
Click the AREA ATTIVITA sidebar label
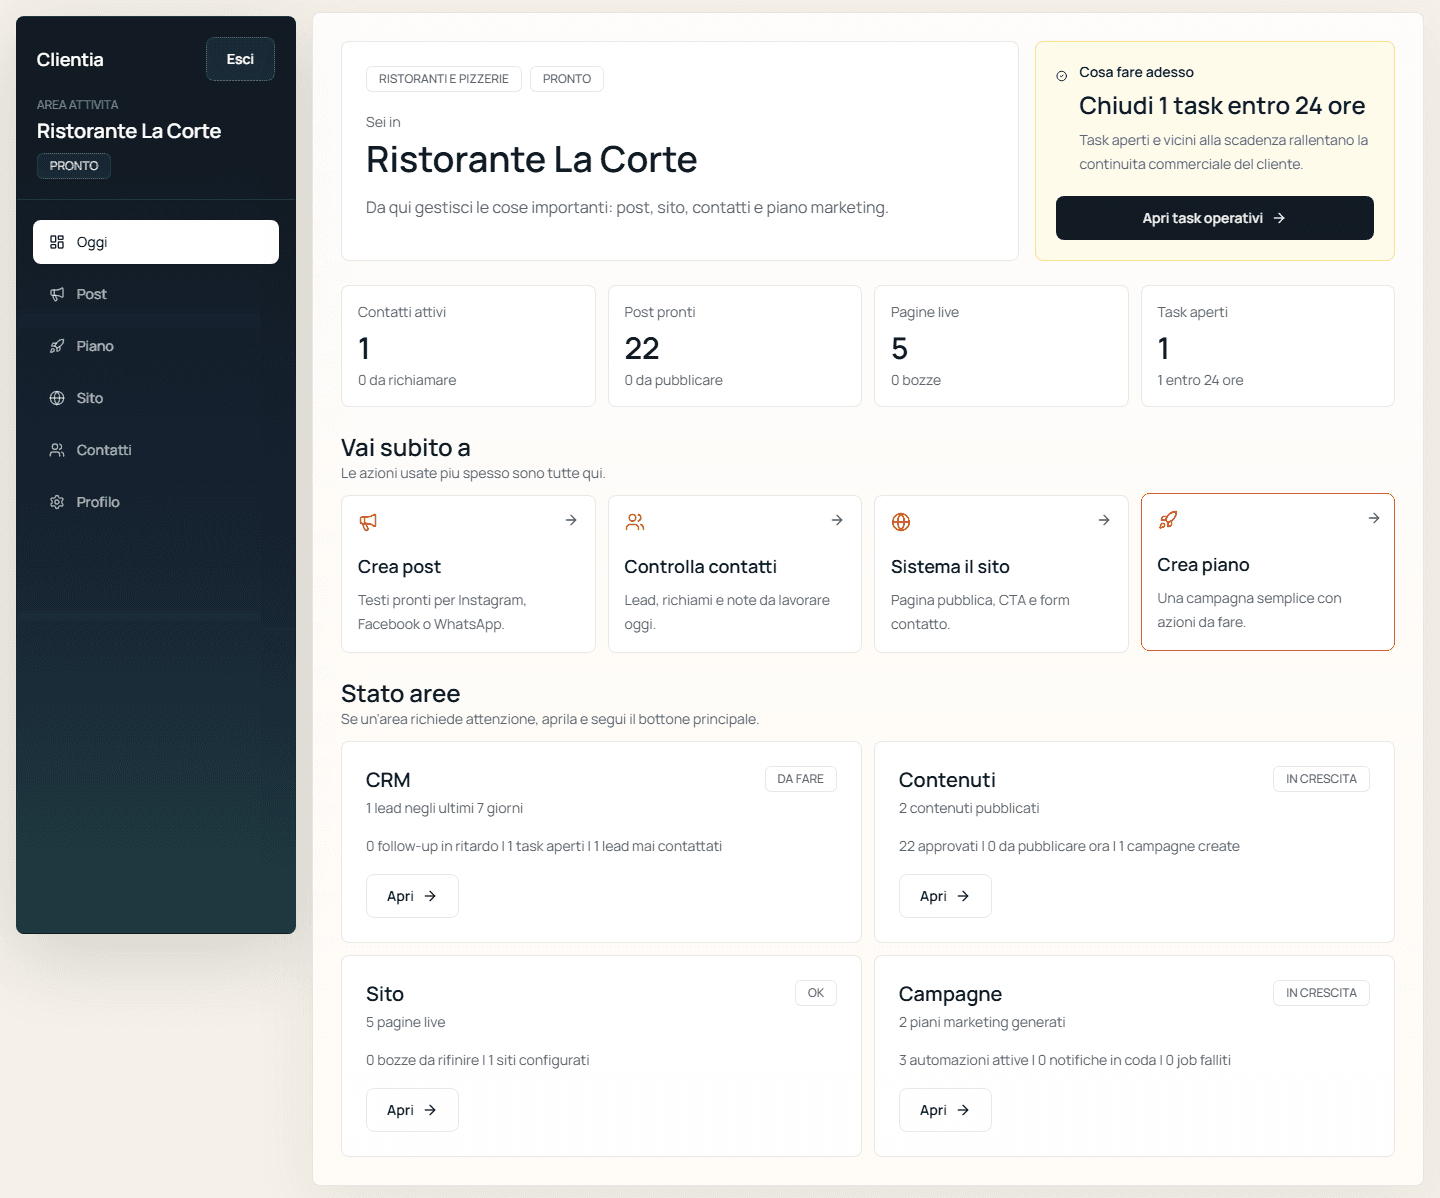[x=77, y=105]
